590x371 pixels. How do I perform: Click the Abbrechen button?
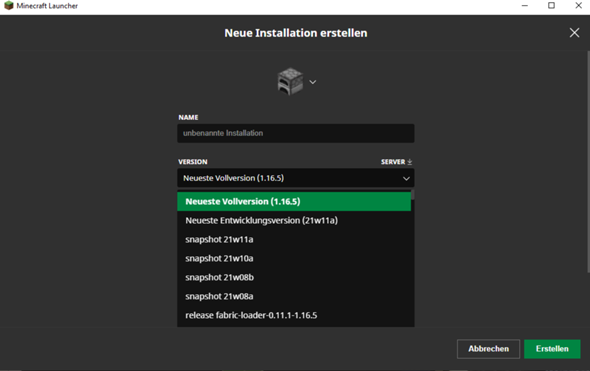488,349
